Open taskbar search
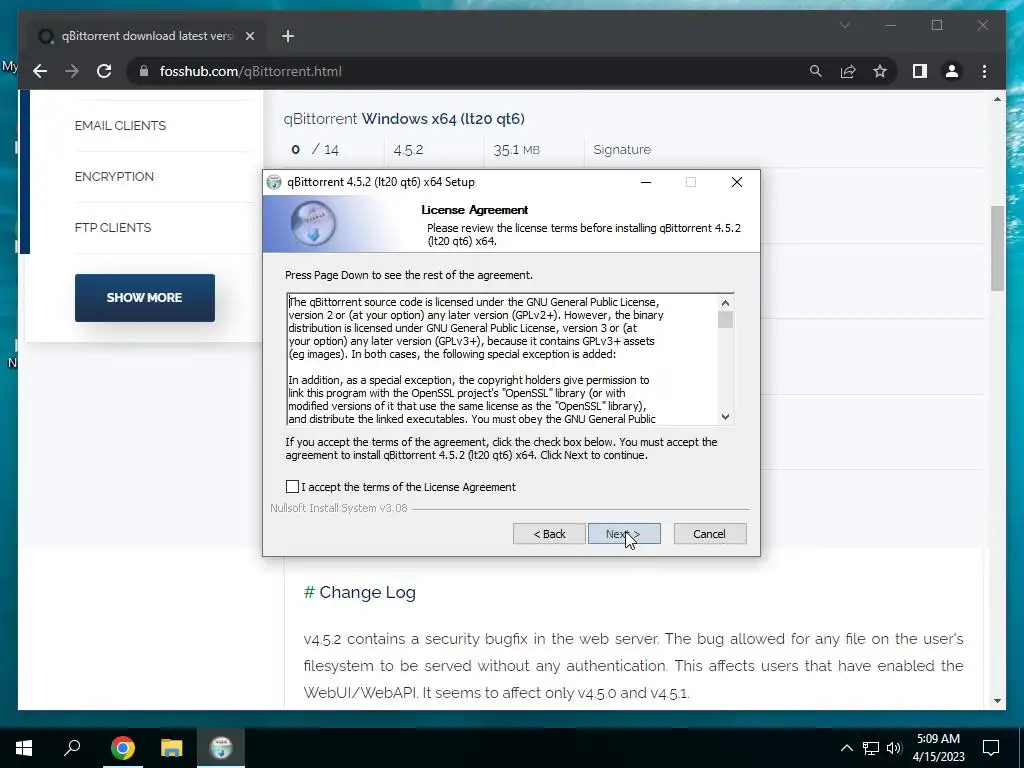1024x768 pixels. pos(72,748)
